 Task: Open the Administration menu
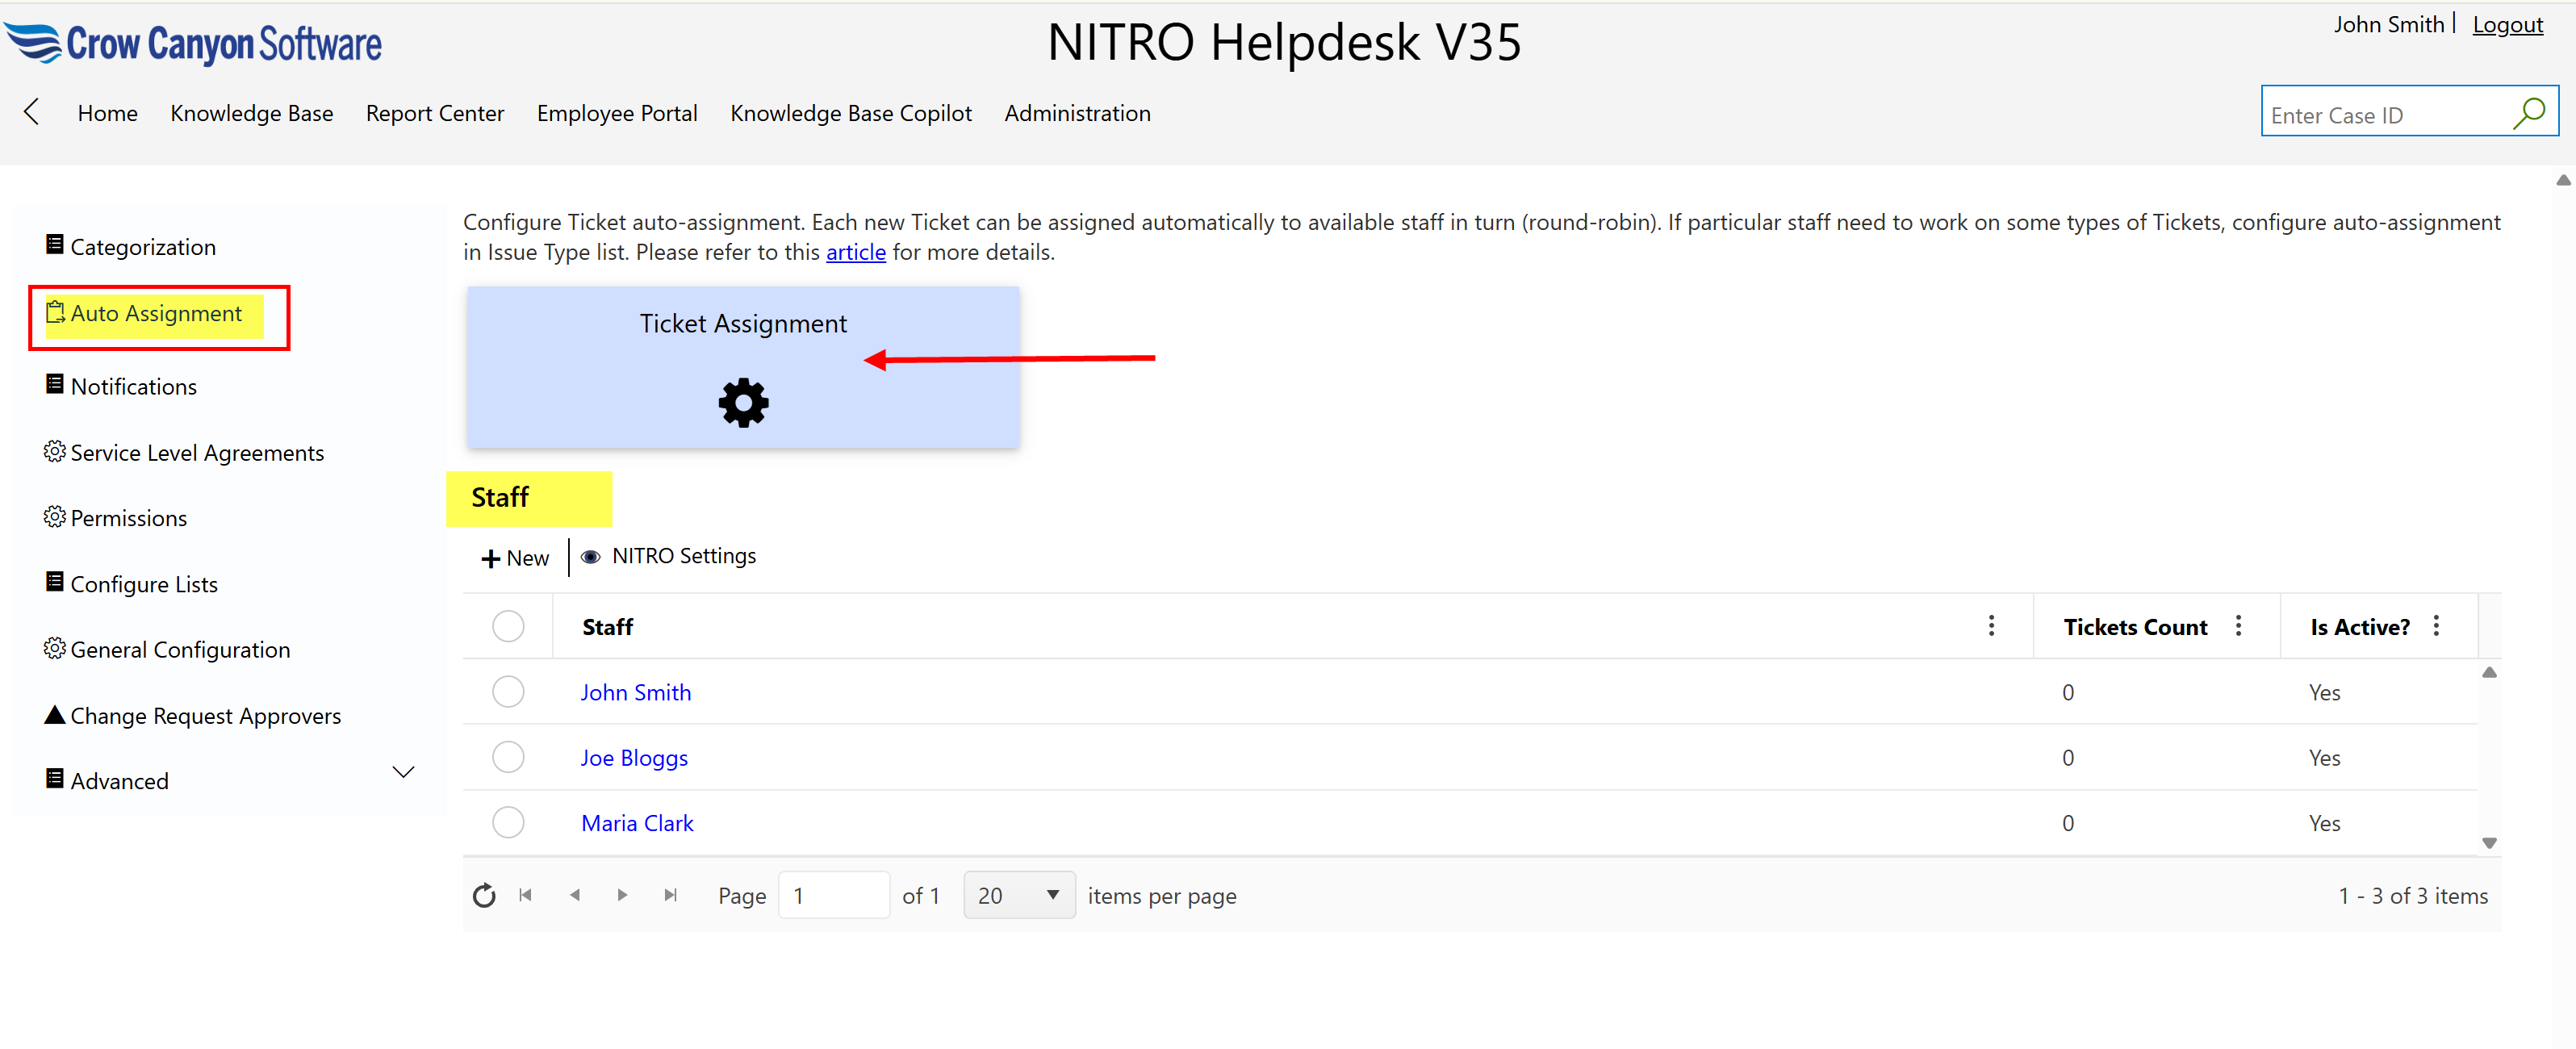[x=1077, y=113]
